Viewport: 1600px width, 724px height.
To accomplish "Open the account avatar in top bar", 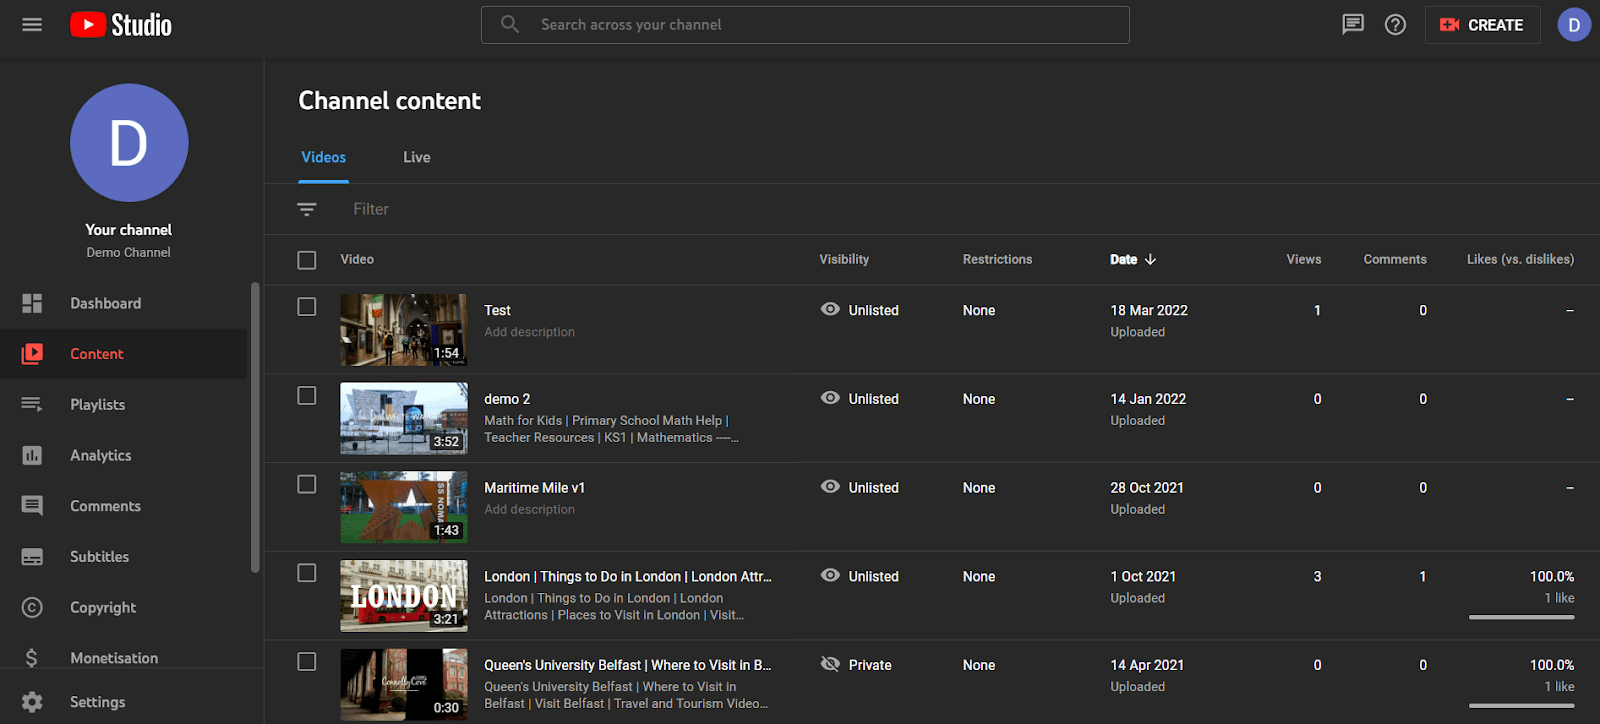I will click(1574, 25).
